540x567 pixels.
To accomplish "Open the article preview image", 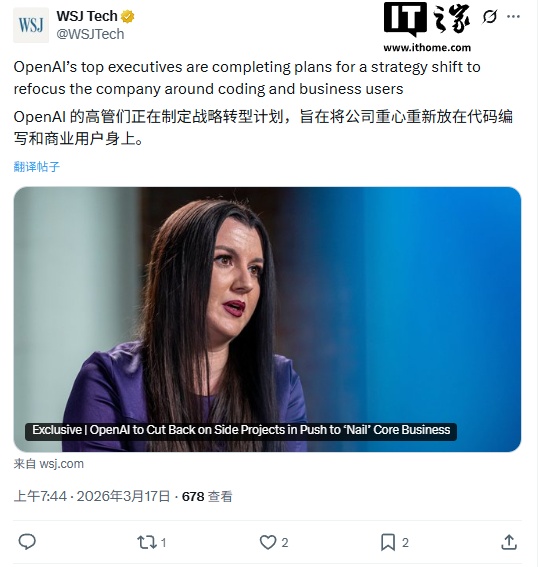I will coord(267,319).
